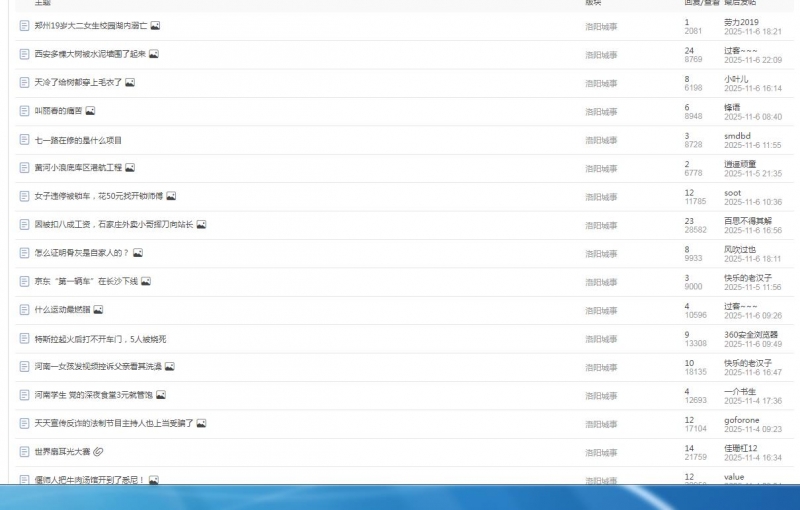Viewport: 800px width, 510px height.
Task: Click reply count 23 on 因被扣八成工资 thread
Action: click(690, 220)
